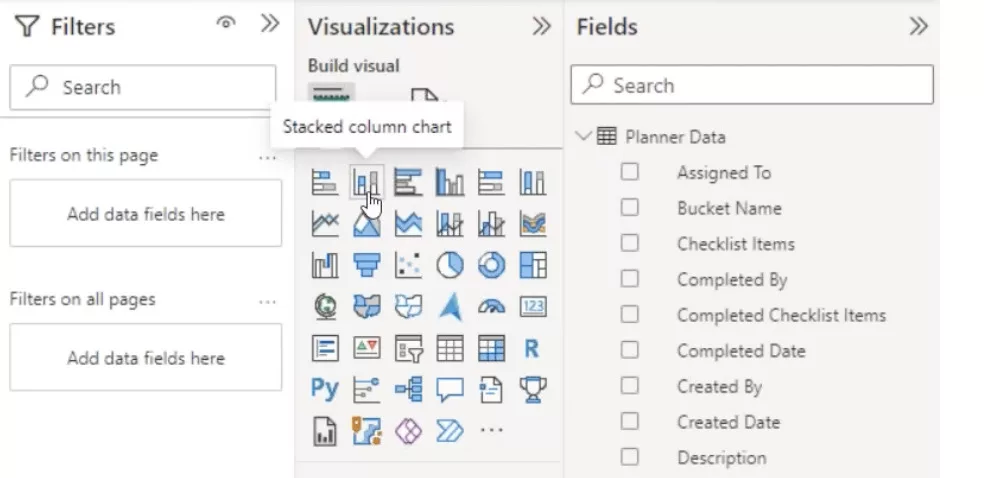Choose the Funnel chart visual
The width and height of the screenshot is (984, 478).
click(x=366, y=265)
